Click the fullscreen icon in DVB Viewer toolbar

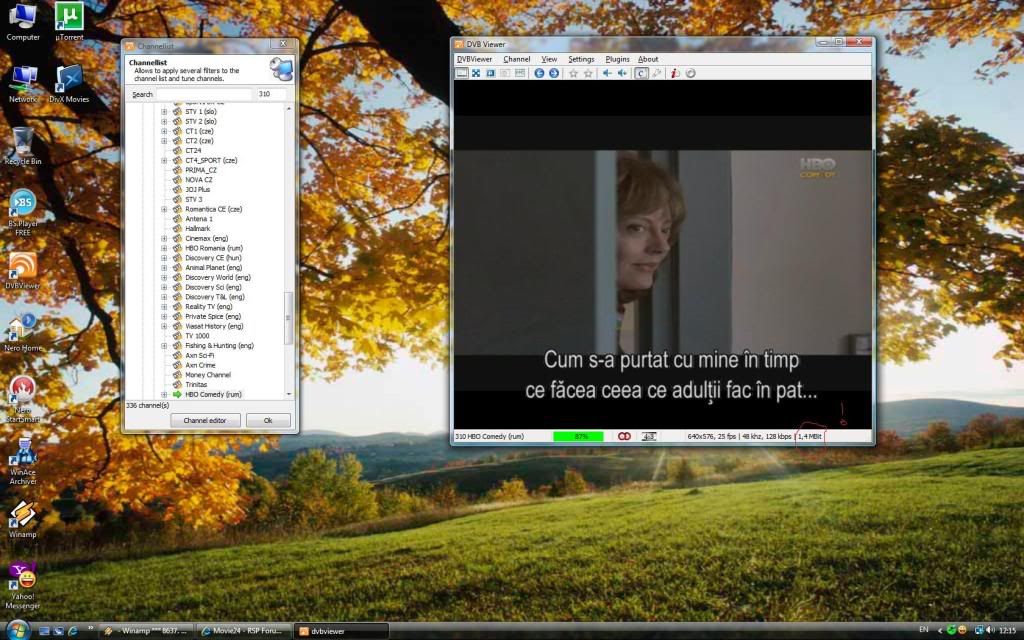(476, 73)
